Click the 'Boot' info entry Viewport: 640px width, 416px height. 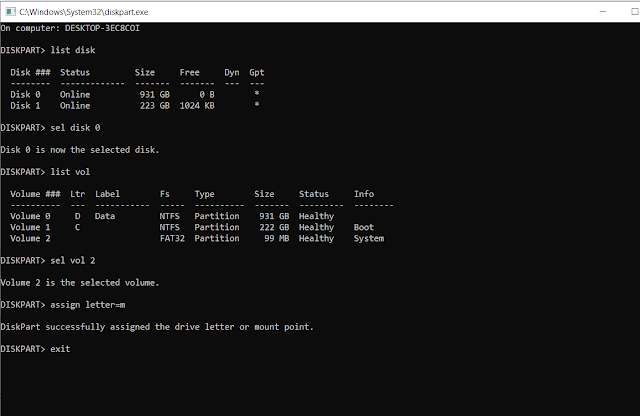364,227
